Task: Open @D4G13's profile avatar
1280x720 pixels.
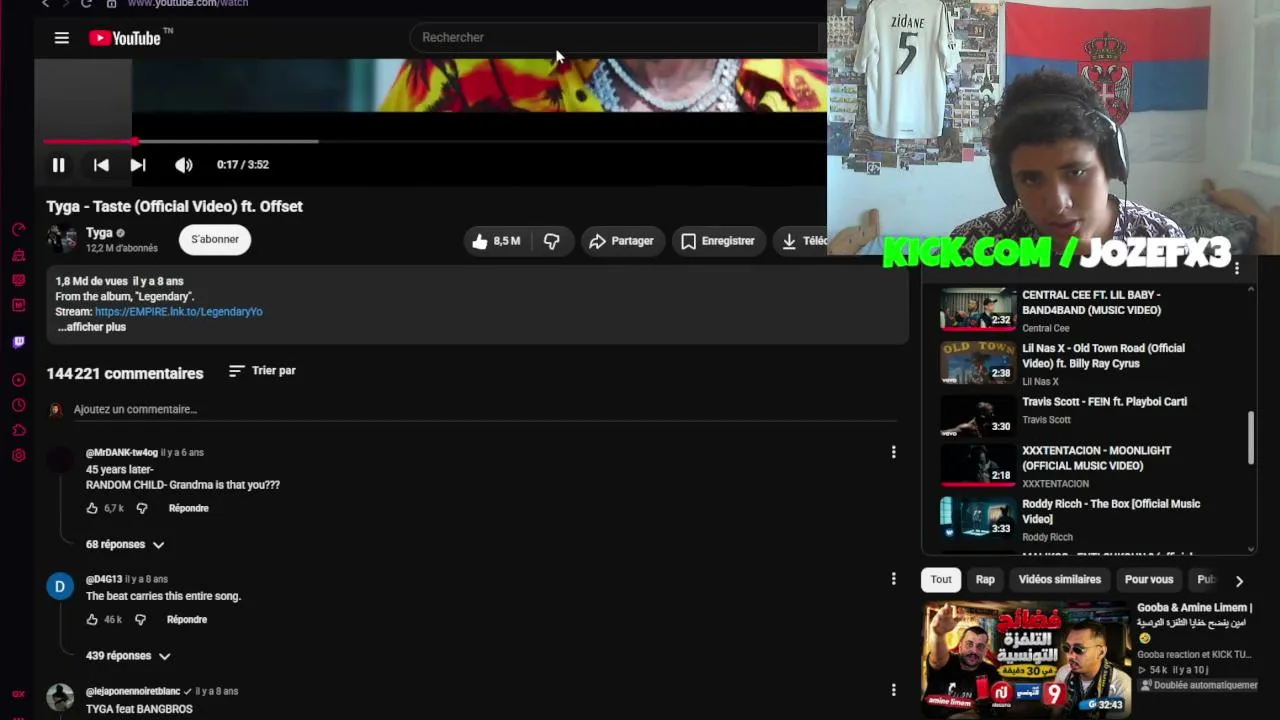Action: point(60,586)
